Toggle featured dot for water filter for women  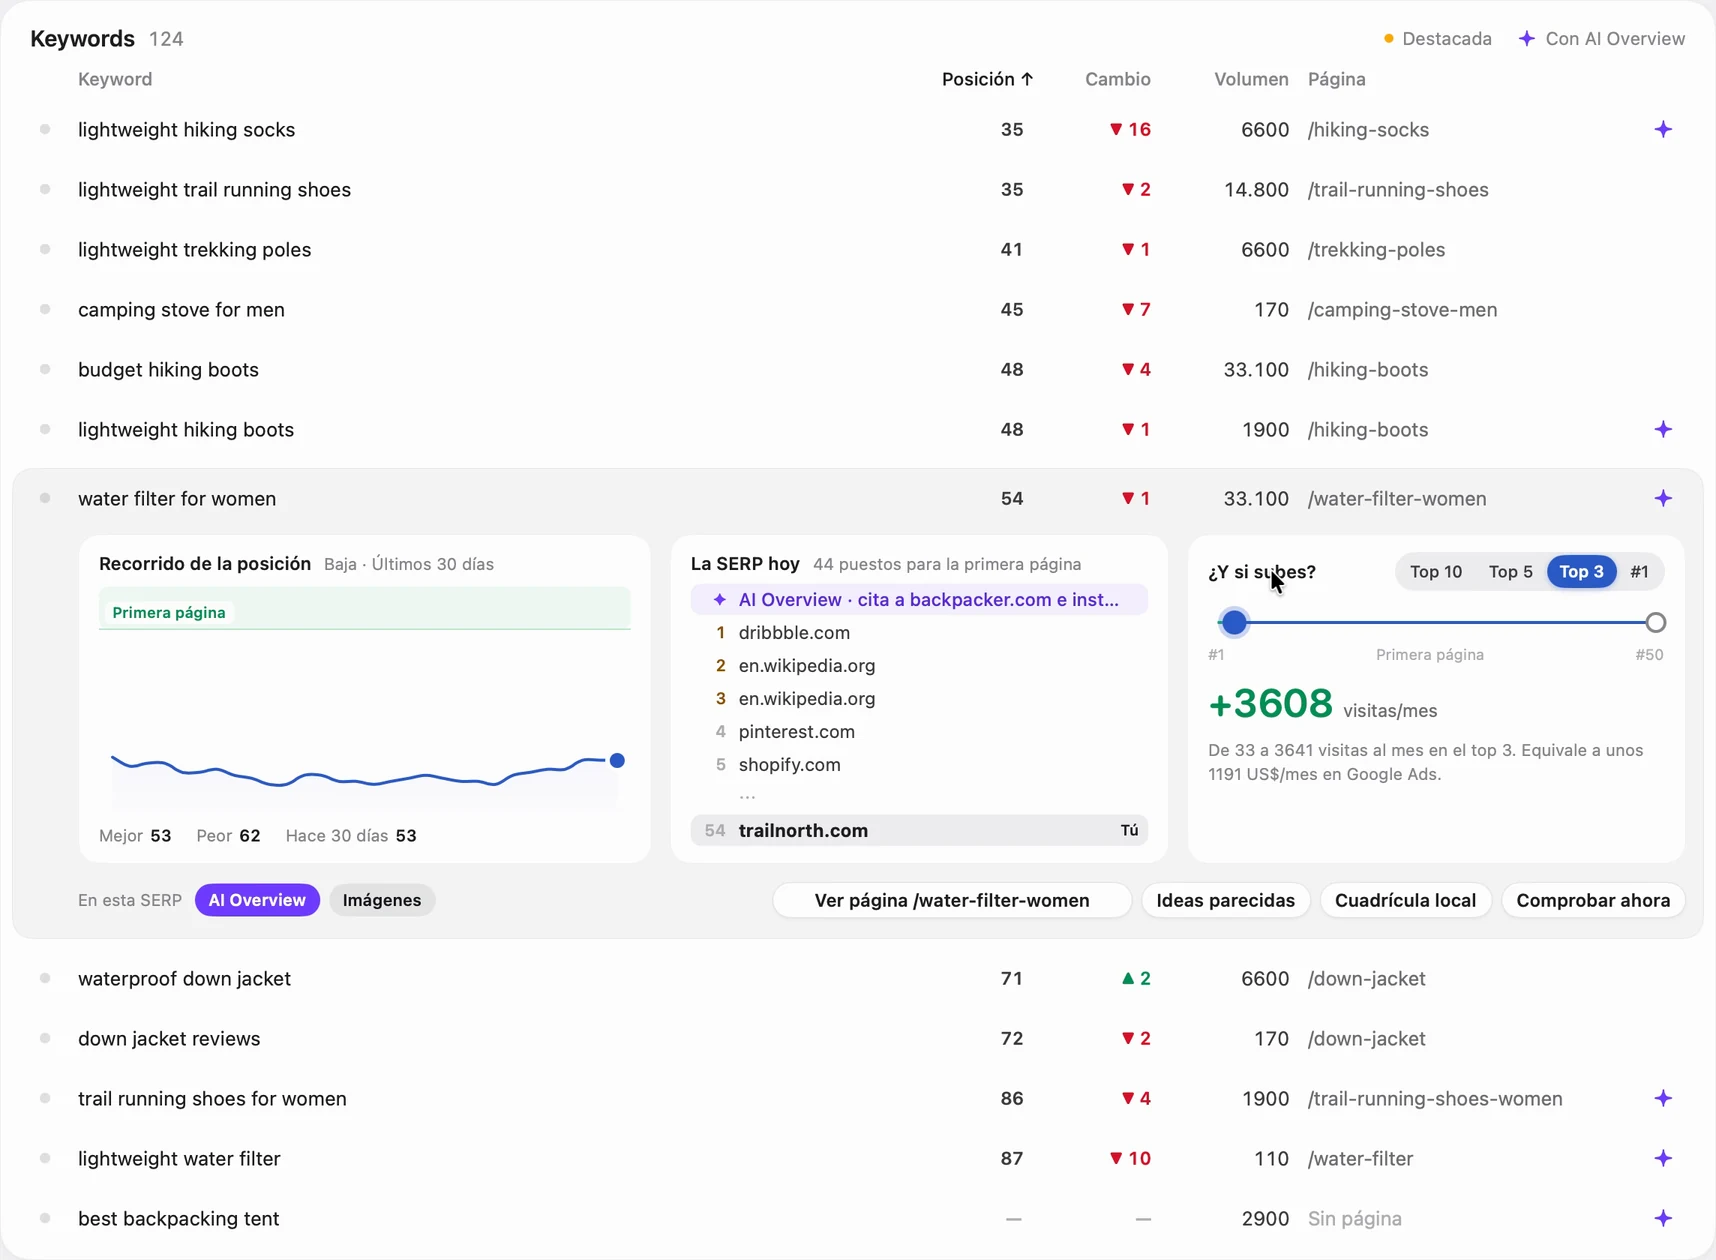pos(45,498)
